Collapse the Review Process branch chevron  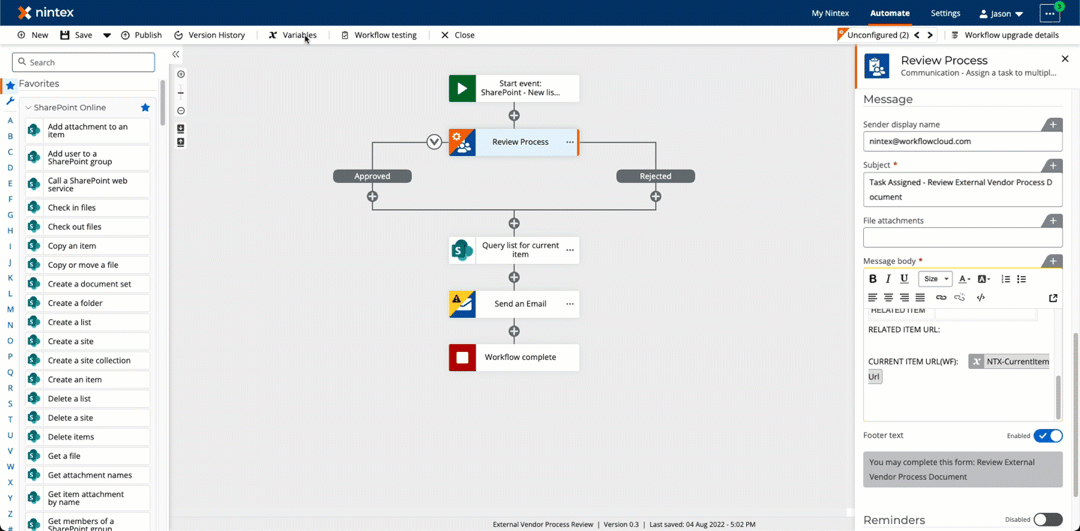(x=434, y=142)
